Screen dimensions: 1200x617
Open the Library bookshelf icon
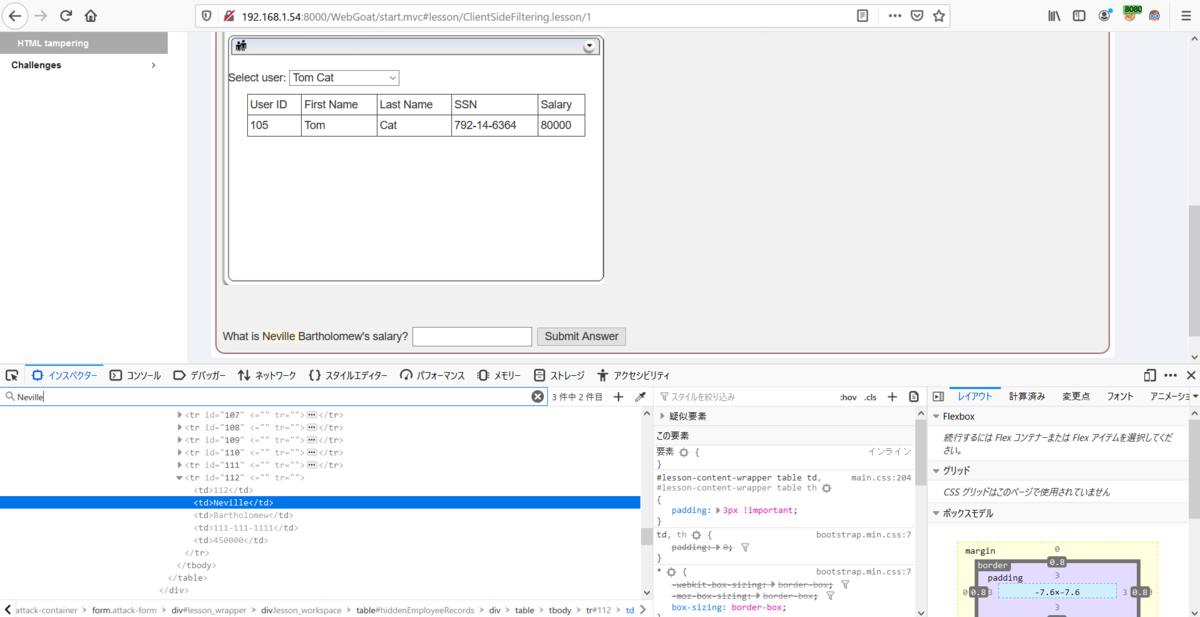1054,16
